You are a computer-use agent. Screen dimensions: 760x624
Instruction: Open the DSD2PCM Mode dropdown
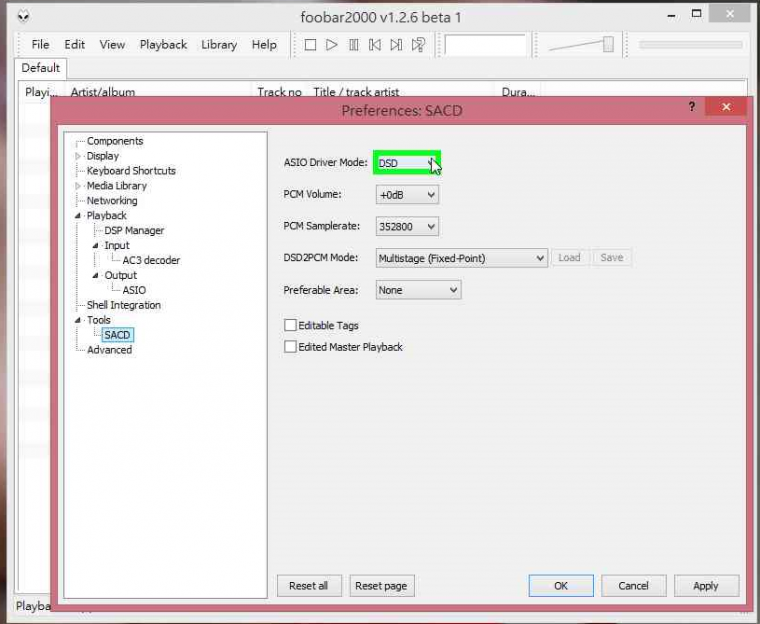click(461, 258)
